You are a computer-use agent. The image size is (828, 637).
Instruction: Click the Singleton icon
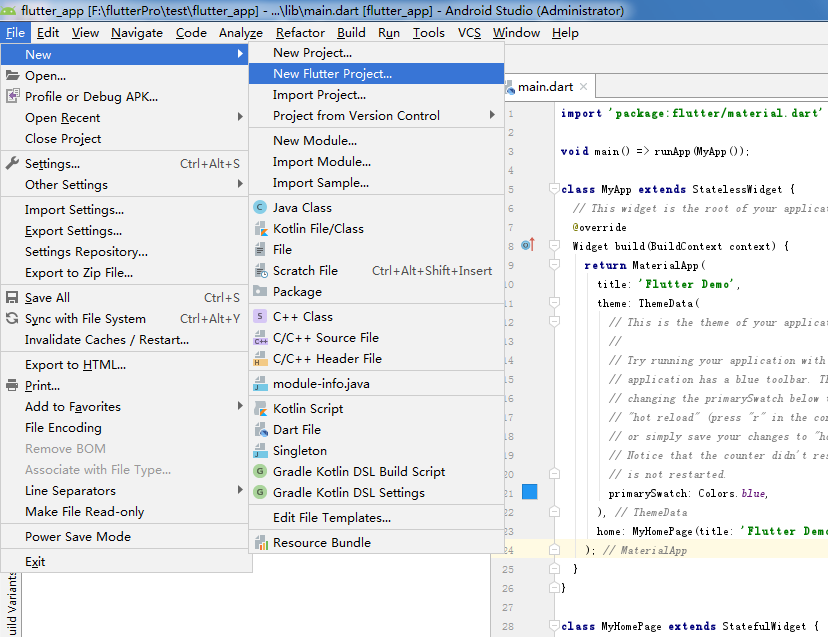tap(261, 451)
